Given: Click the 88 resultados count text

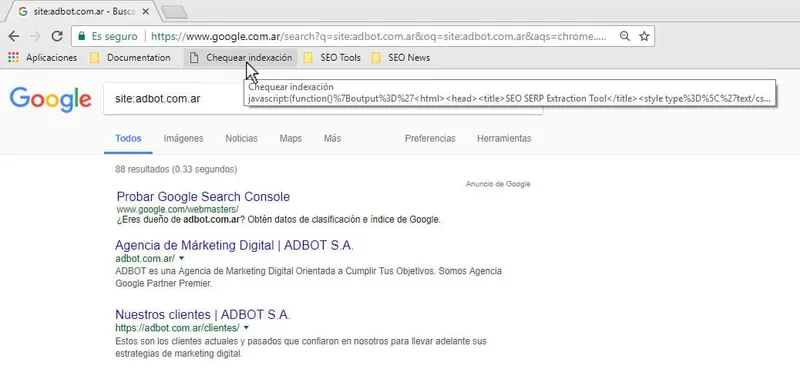Looking at the screenshot, I should [x=176, y=169].
